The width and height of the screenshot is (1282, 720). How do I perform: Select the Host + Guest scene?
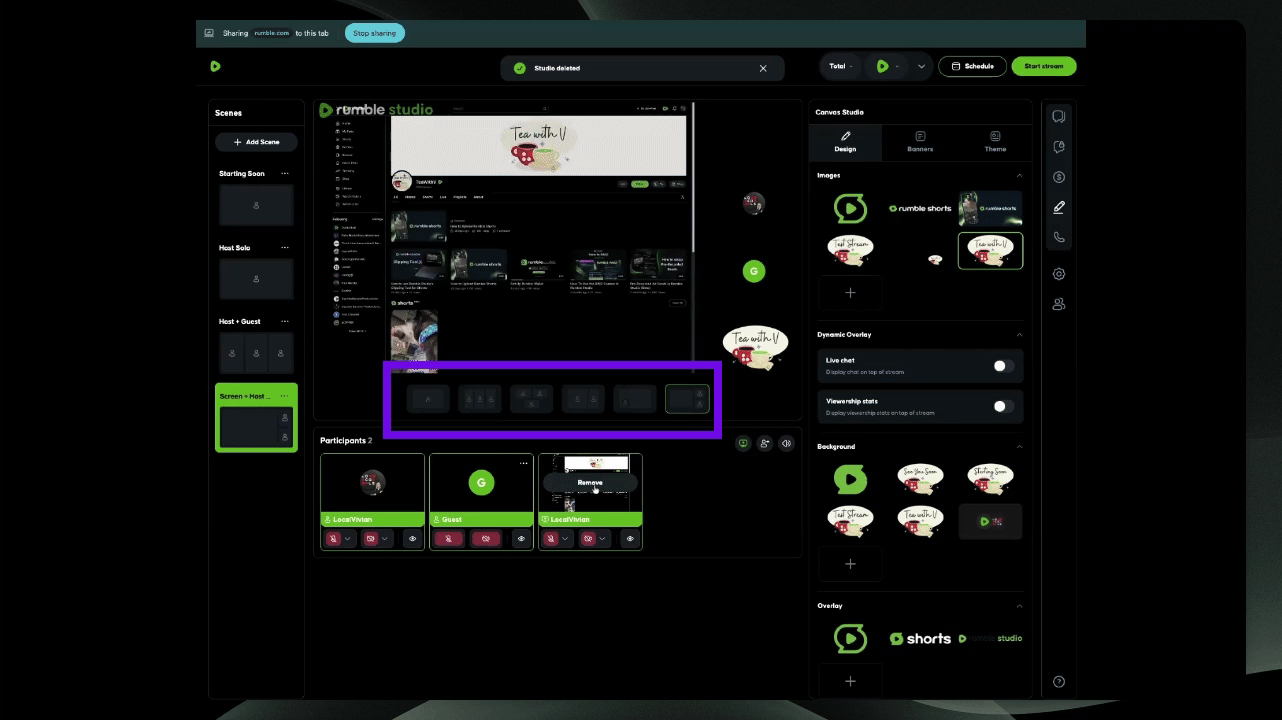click(x=256, y=353)
